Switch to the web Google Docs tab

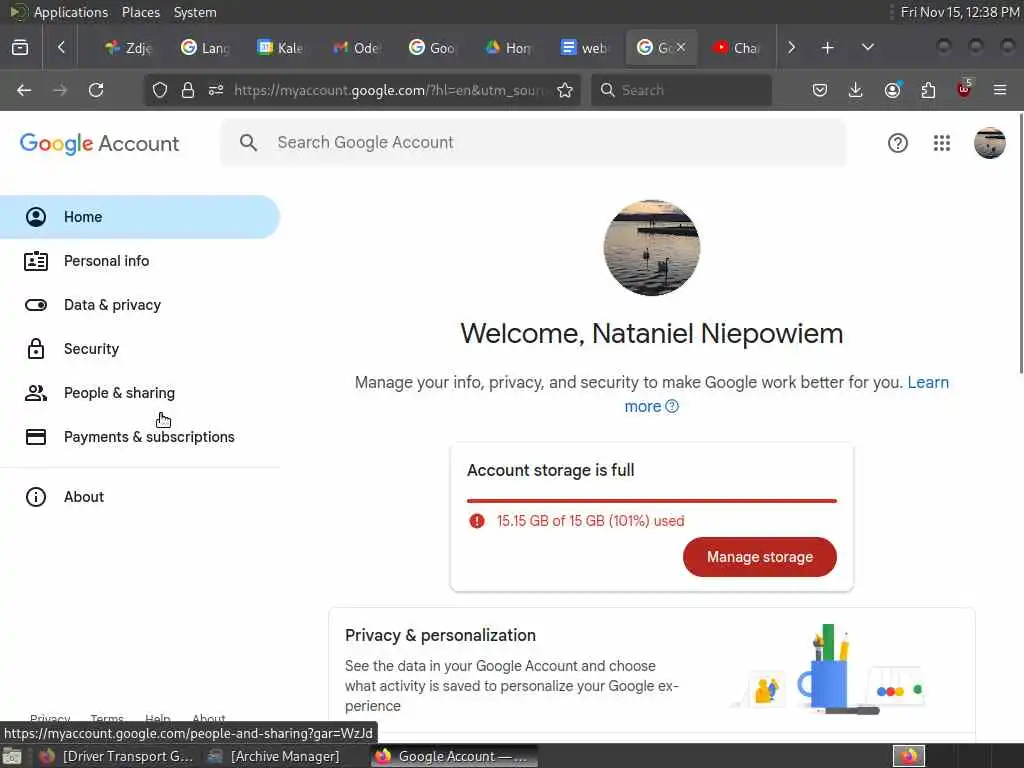(x=584, y=48)
